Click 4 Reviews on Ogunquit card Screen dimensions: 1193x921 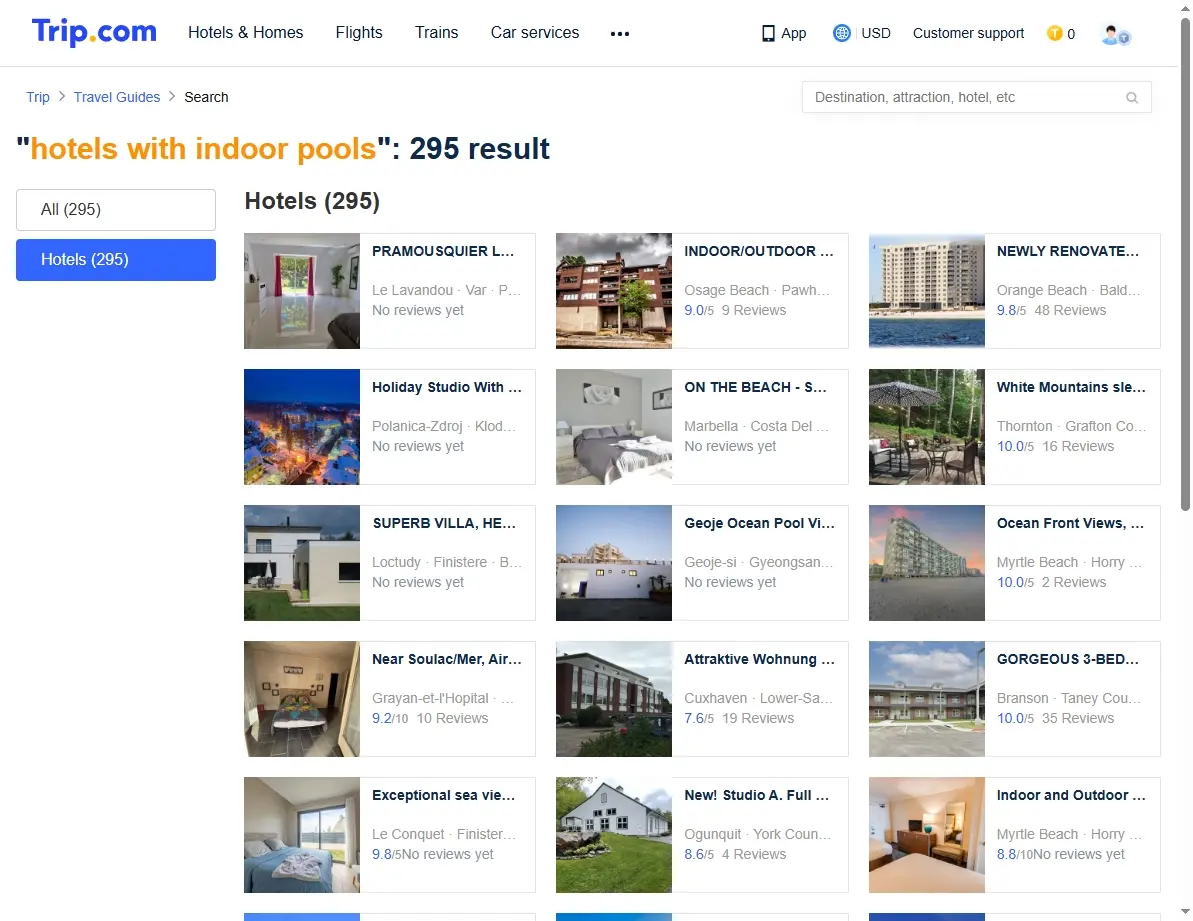tap(754, 855)
